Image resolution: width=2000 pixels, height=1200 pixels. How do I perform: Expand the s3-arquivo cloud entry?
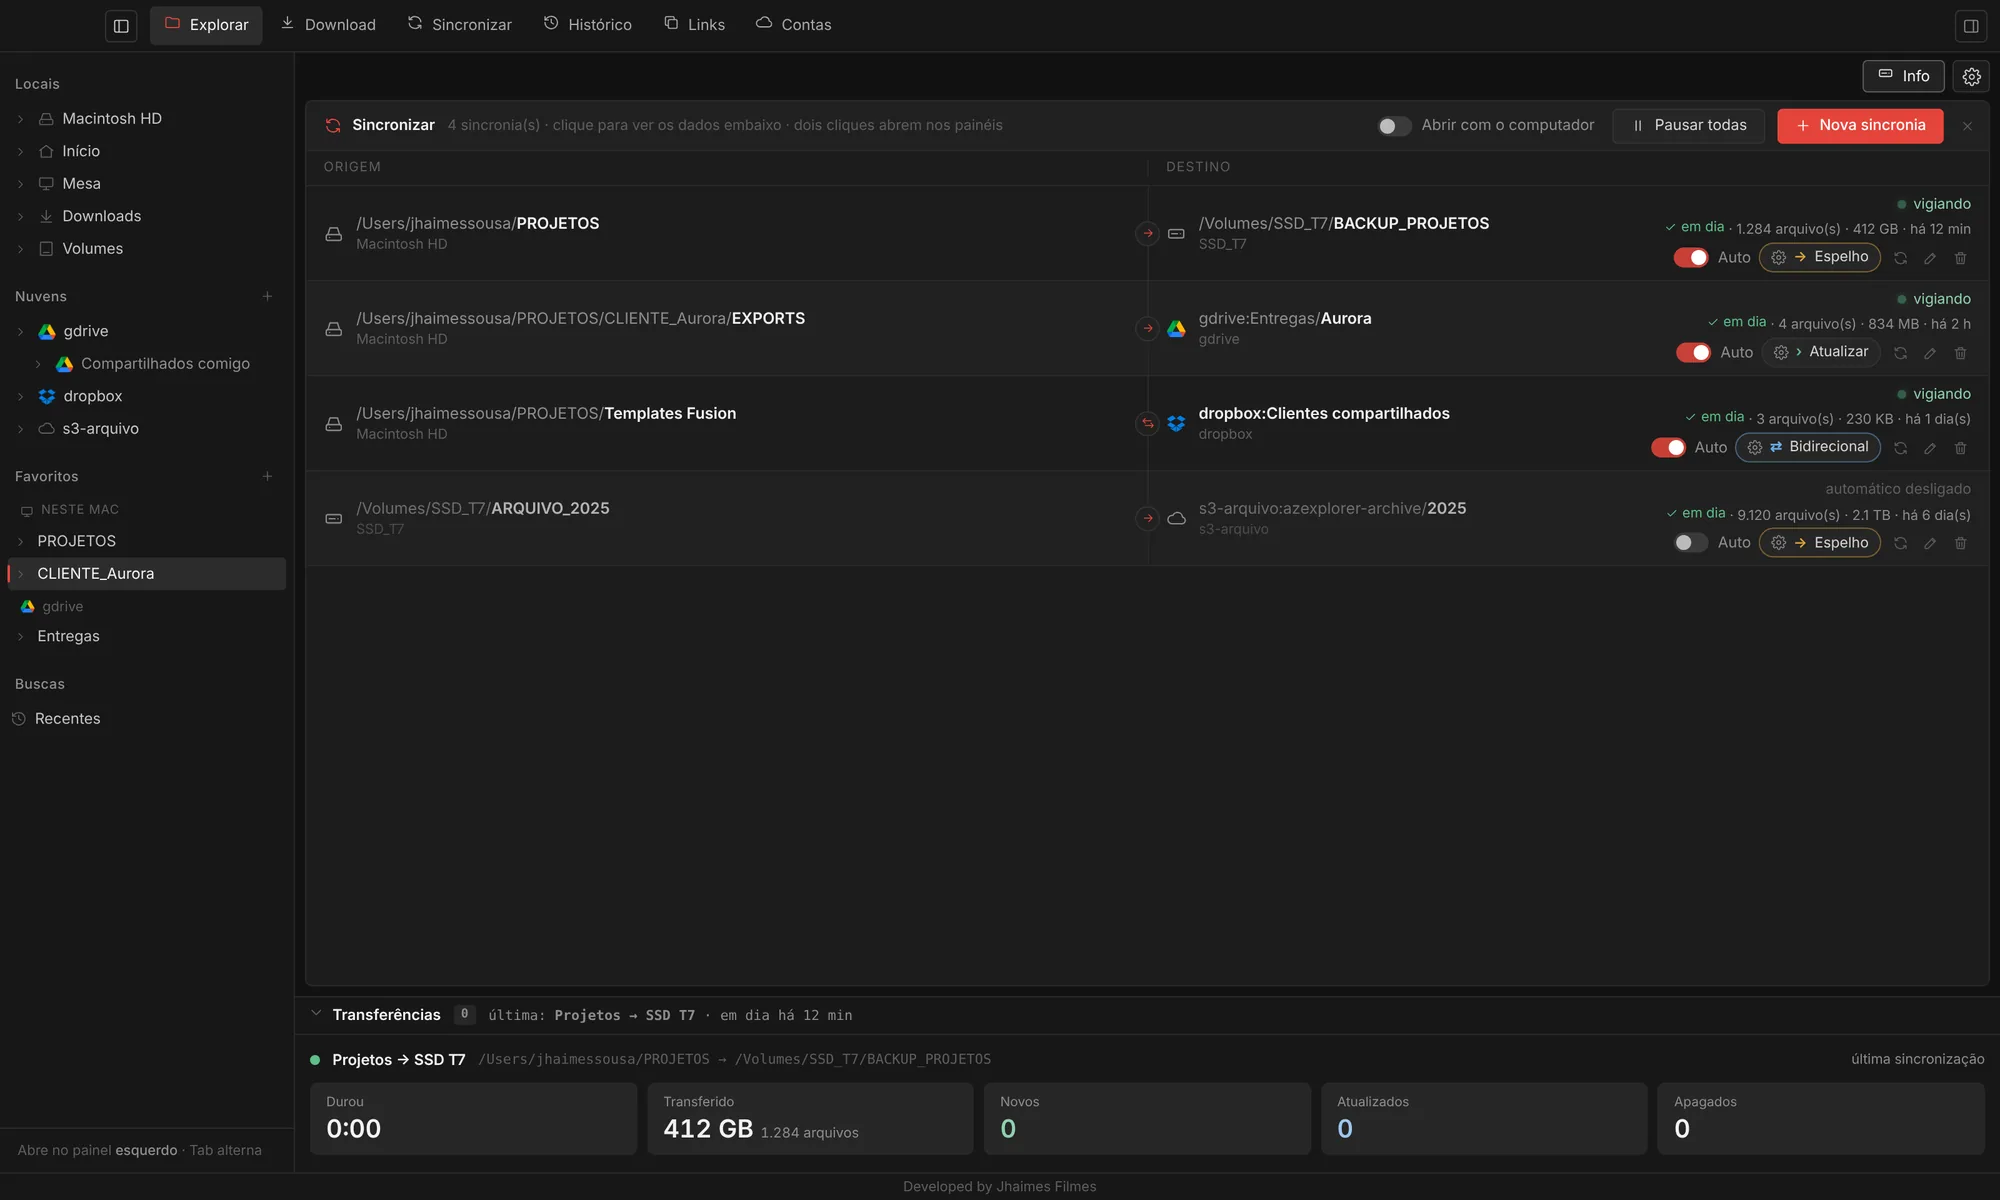(x=20, y=429)
